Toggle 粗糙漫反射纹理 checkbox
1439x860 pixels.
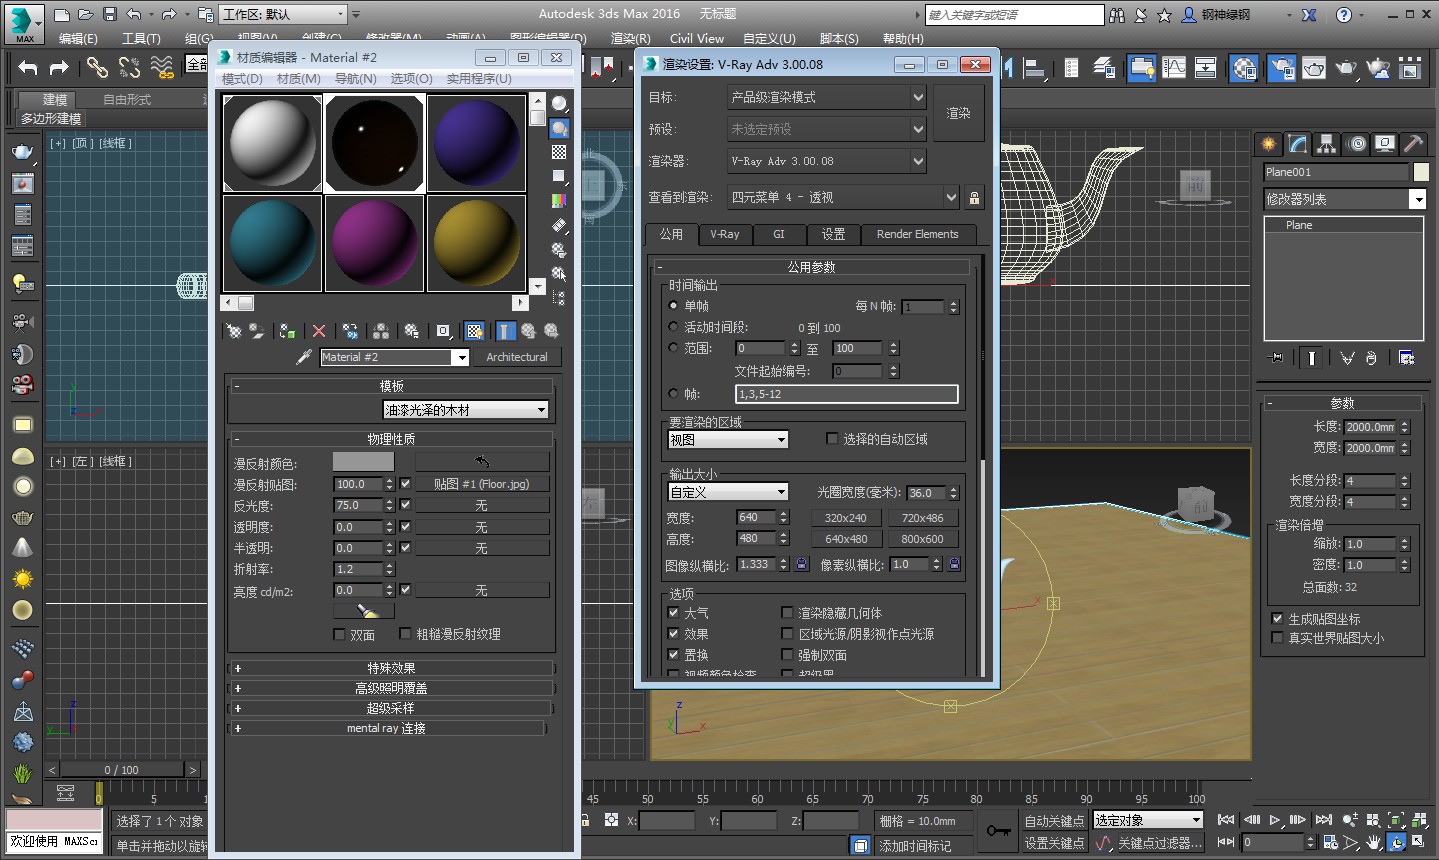pyautogui.click(x=405, y=633)
